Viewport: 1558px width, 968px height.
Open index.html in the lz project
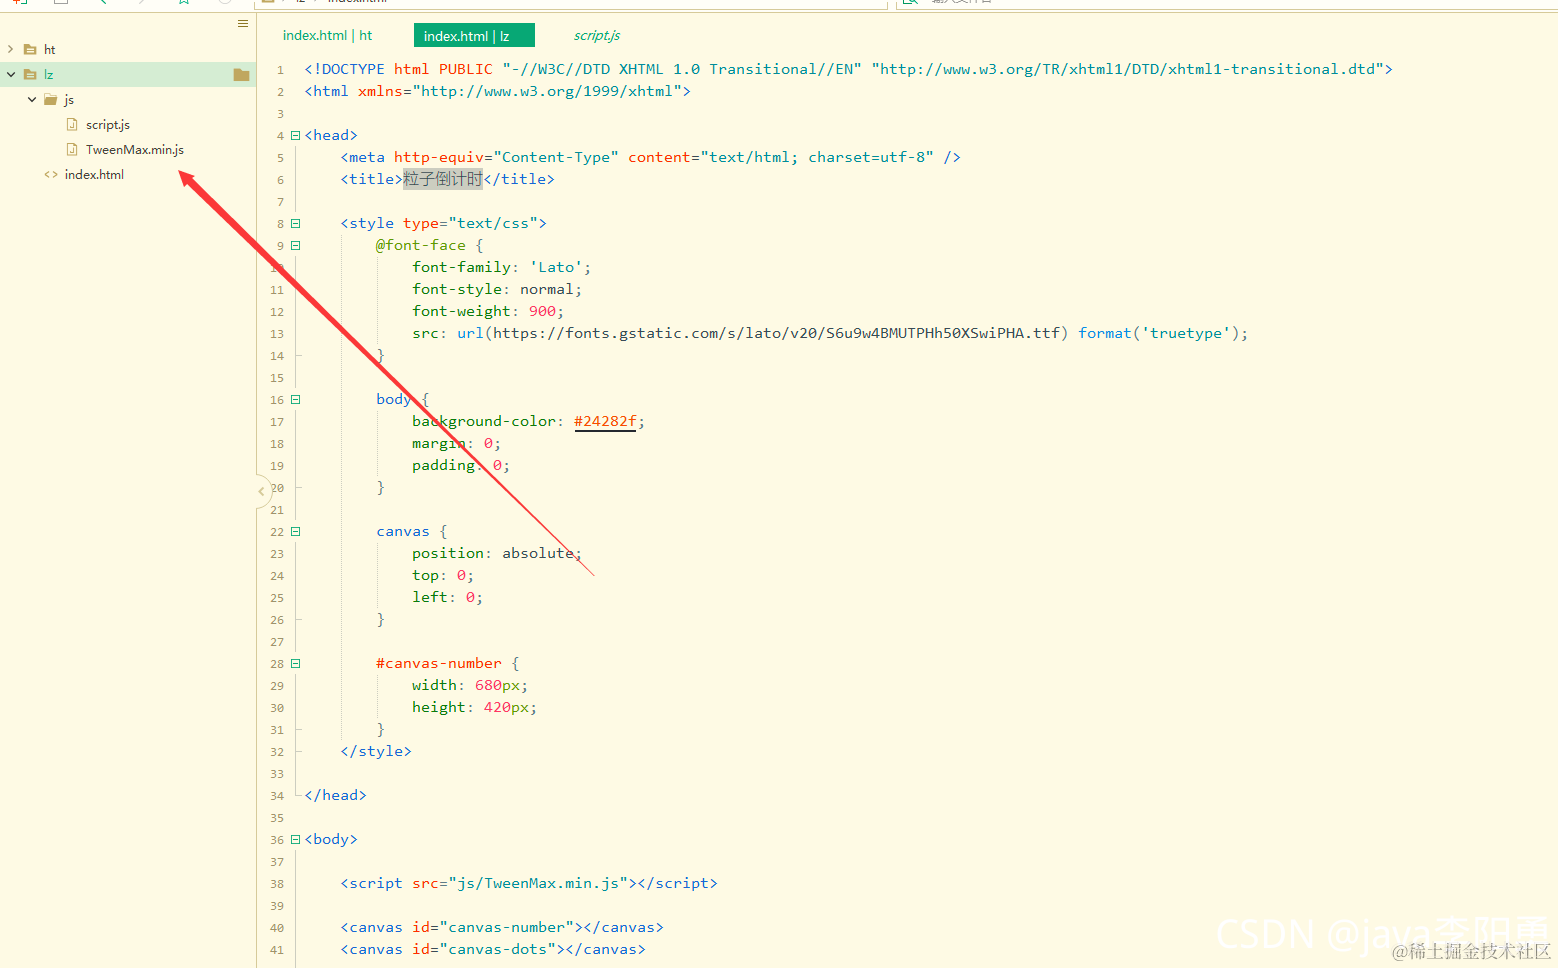94,174
